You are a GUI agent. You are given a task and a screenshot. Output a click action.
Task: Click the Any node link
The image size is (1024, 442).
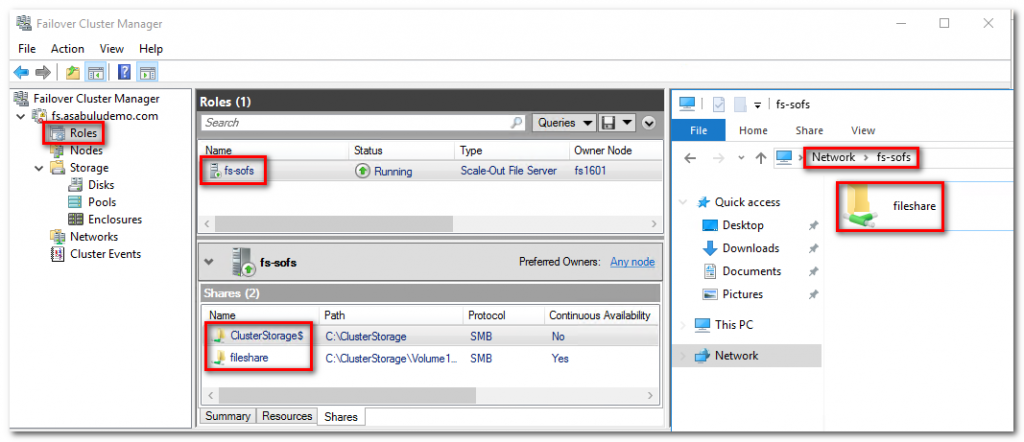coord(632,262)
